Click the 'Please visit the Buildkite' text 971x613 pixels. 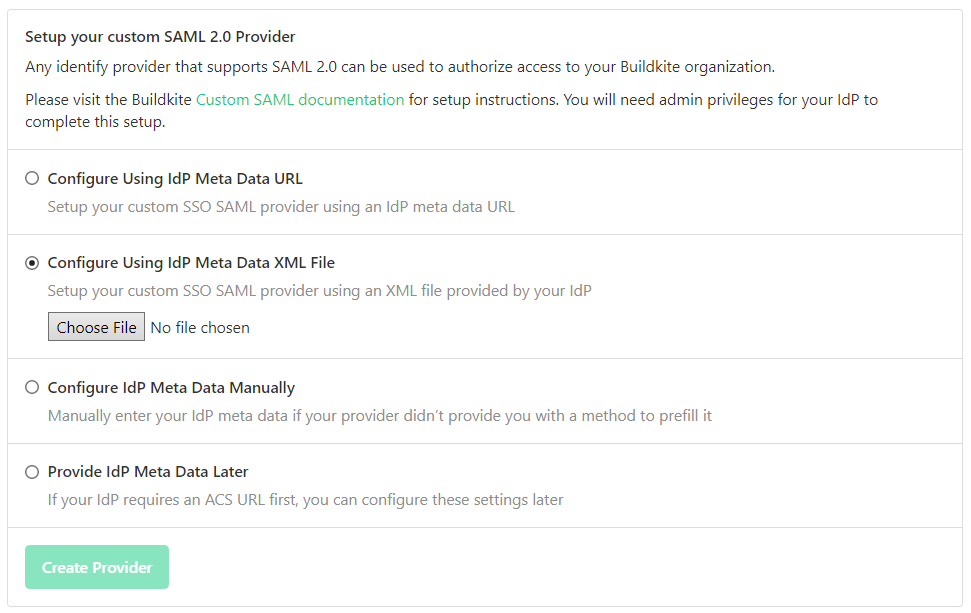tap(109, 100)
